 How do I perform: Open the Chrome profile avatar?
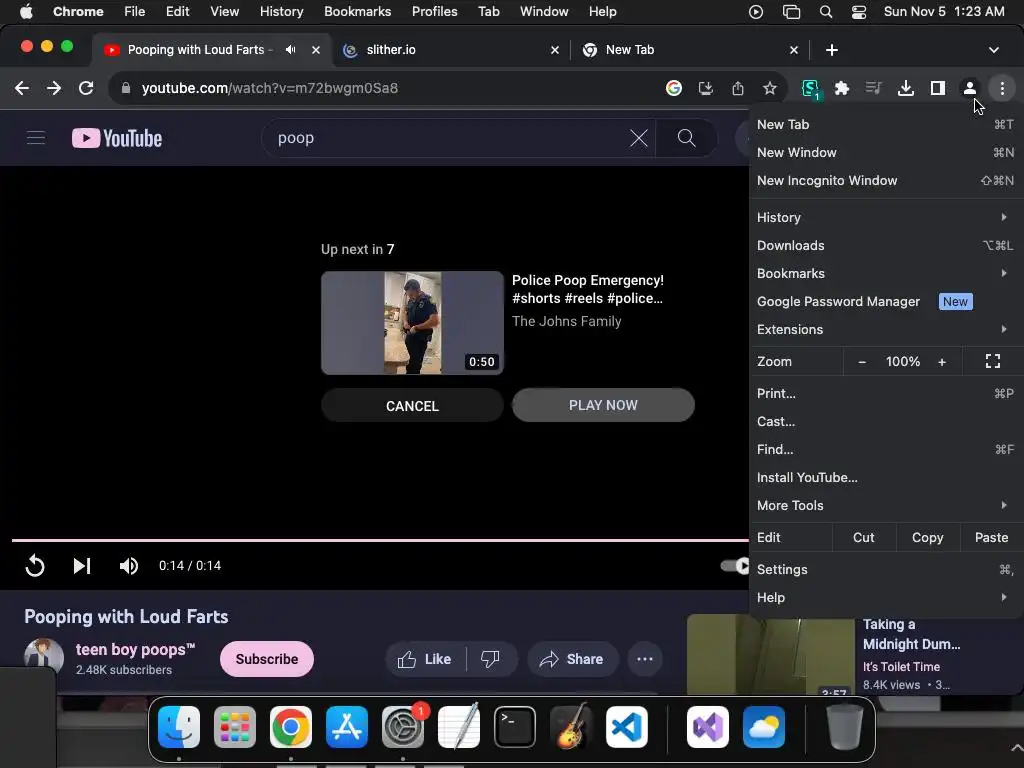pyautogui.click(x=970, y=88)
